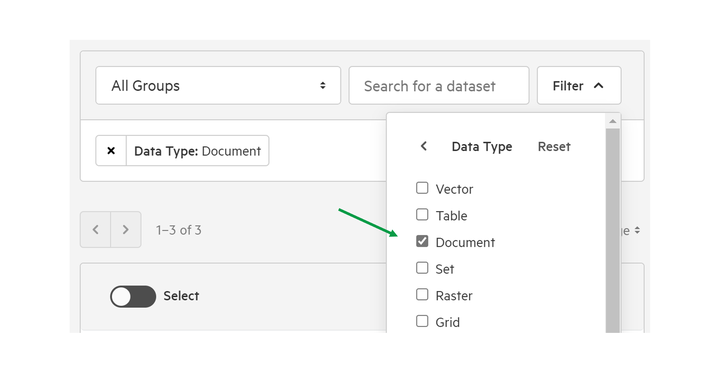Go to next page of datasets
This screenshot has width=720, height=373.
[x=126, y=230]
